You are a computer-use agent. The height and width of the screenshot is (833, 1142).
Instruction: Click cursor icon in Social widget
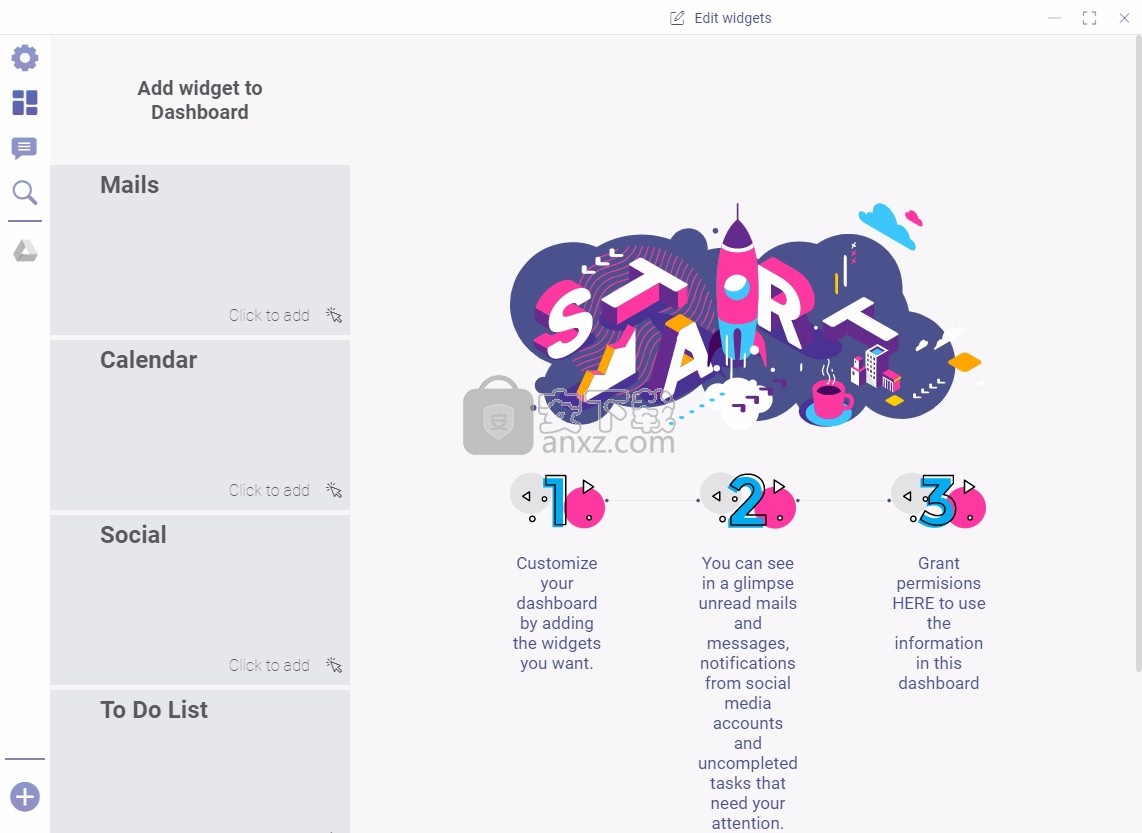334,665
